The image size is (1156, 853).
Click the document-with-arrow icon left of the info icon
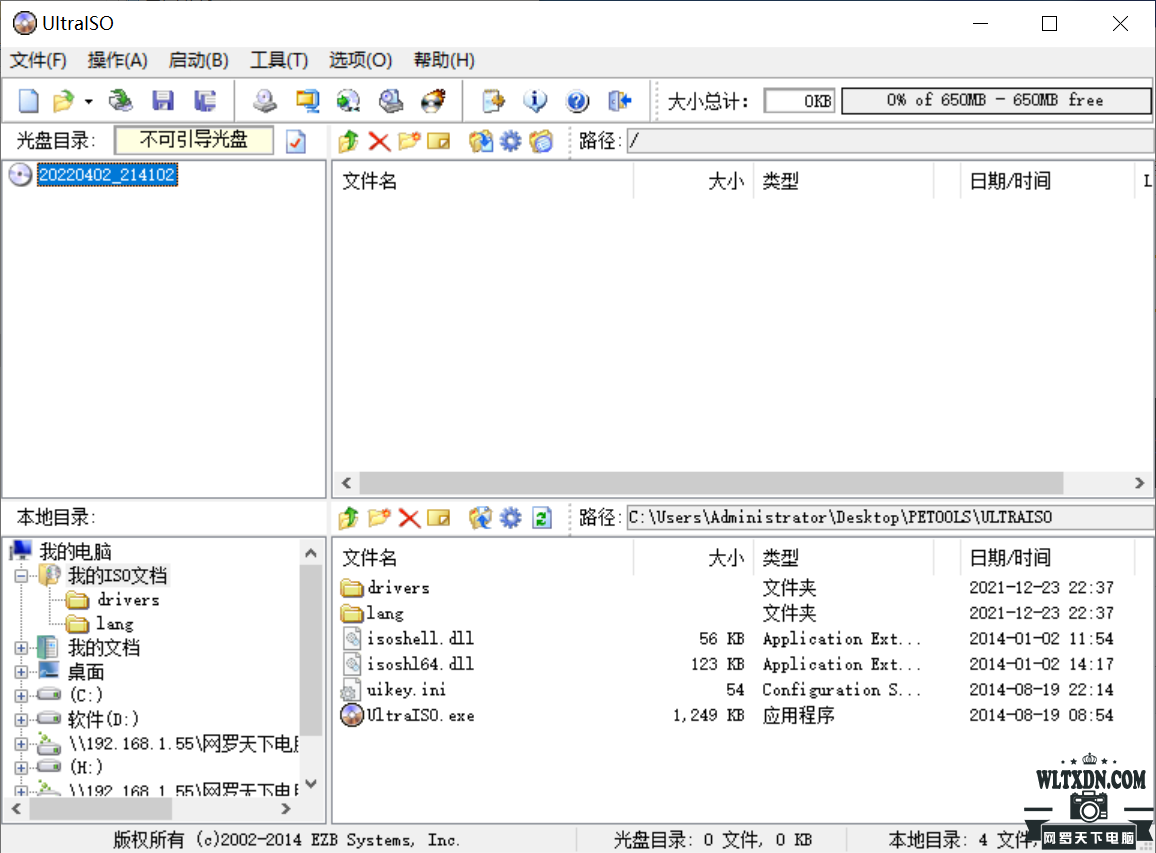click(493, 100)
